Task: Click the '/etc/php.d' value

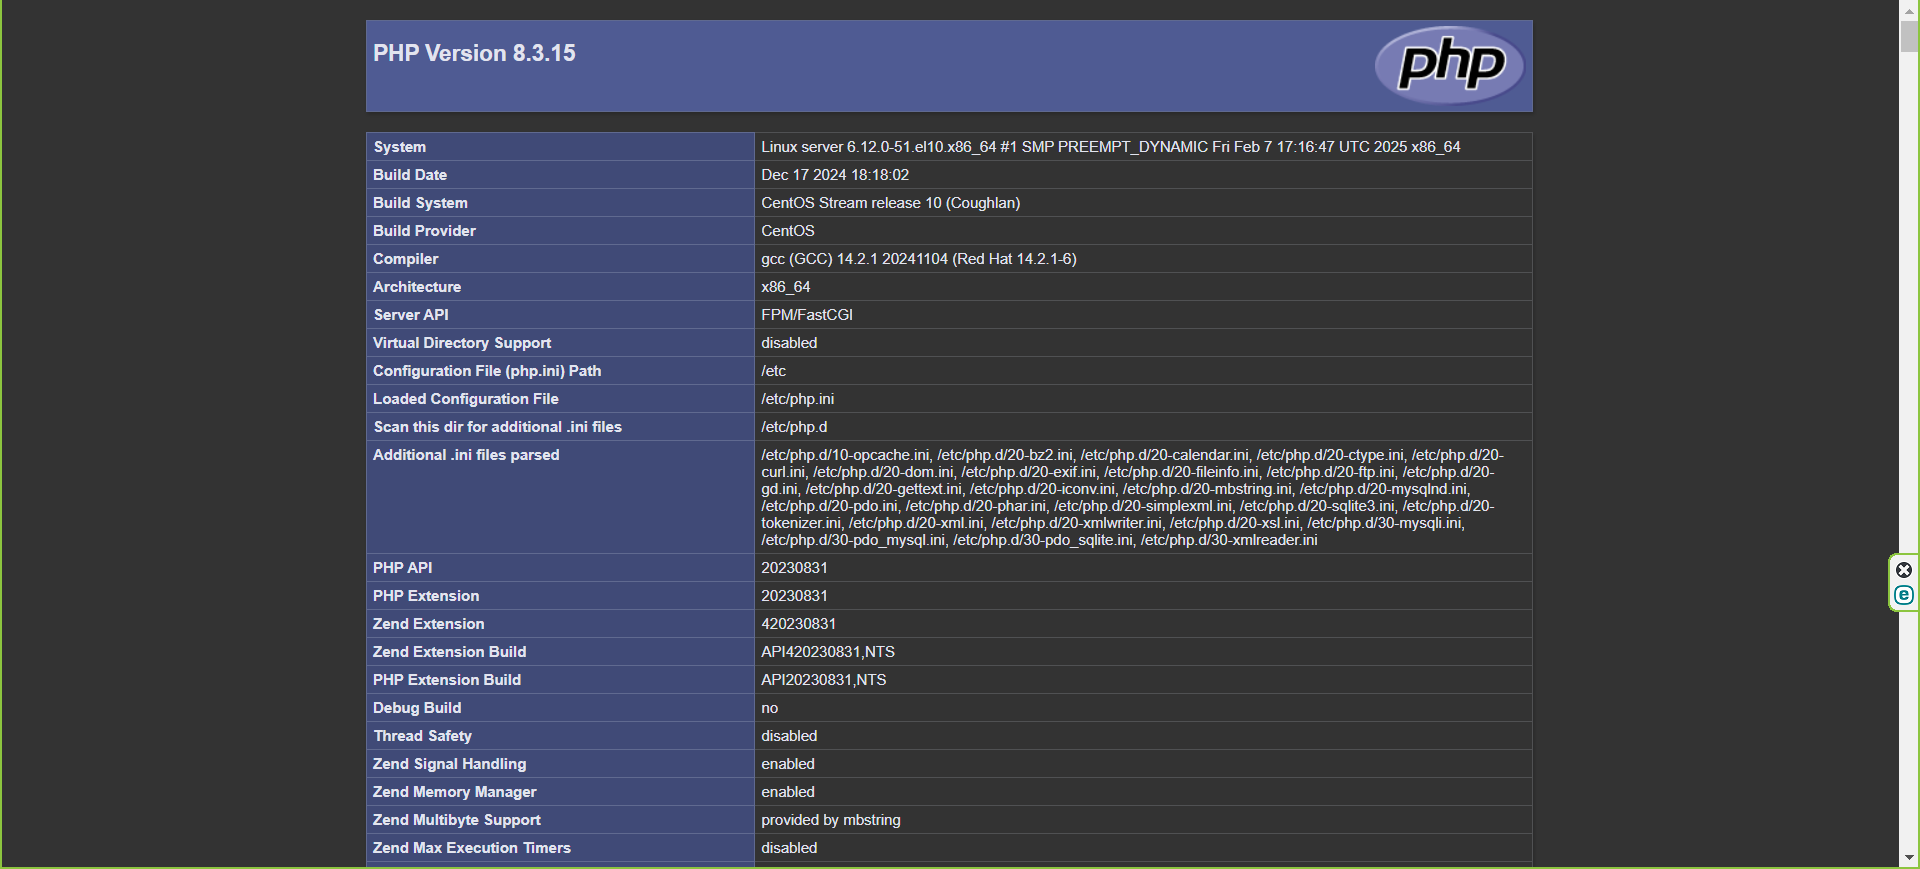Action: coord(794,427)
